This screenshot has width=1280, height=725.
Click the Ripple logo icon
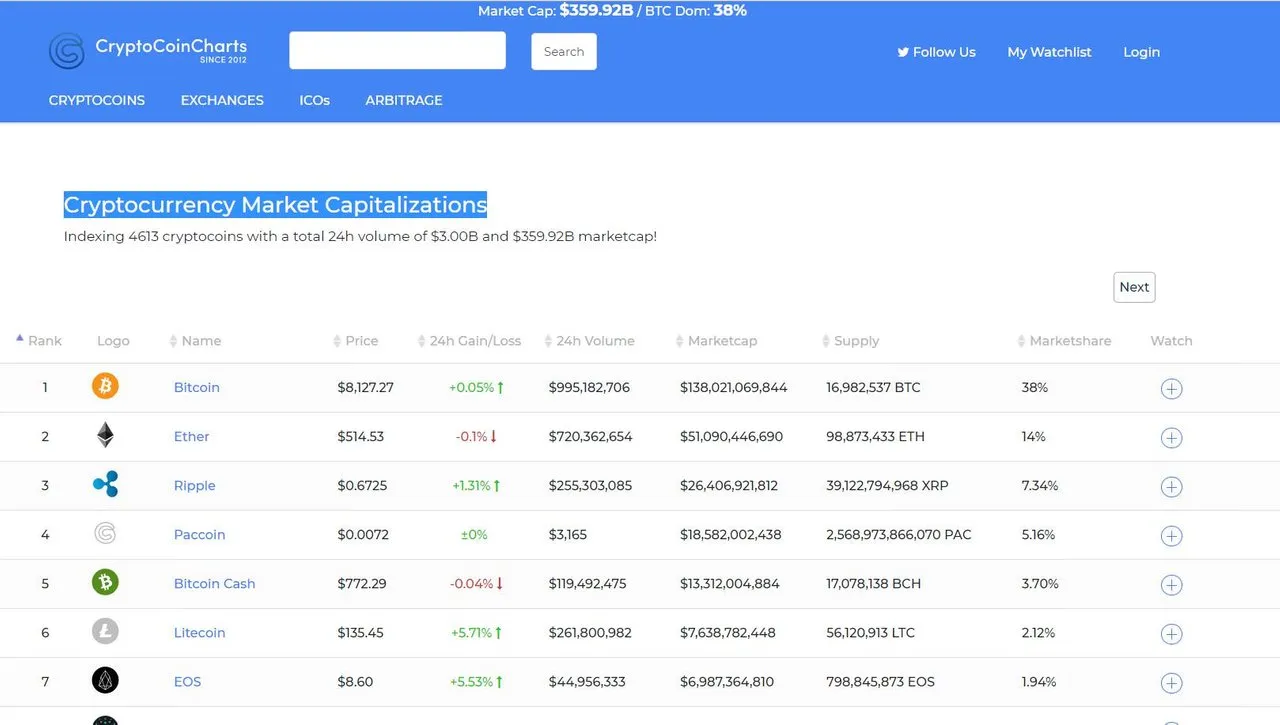(x=105, y=484)
